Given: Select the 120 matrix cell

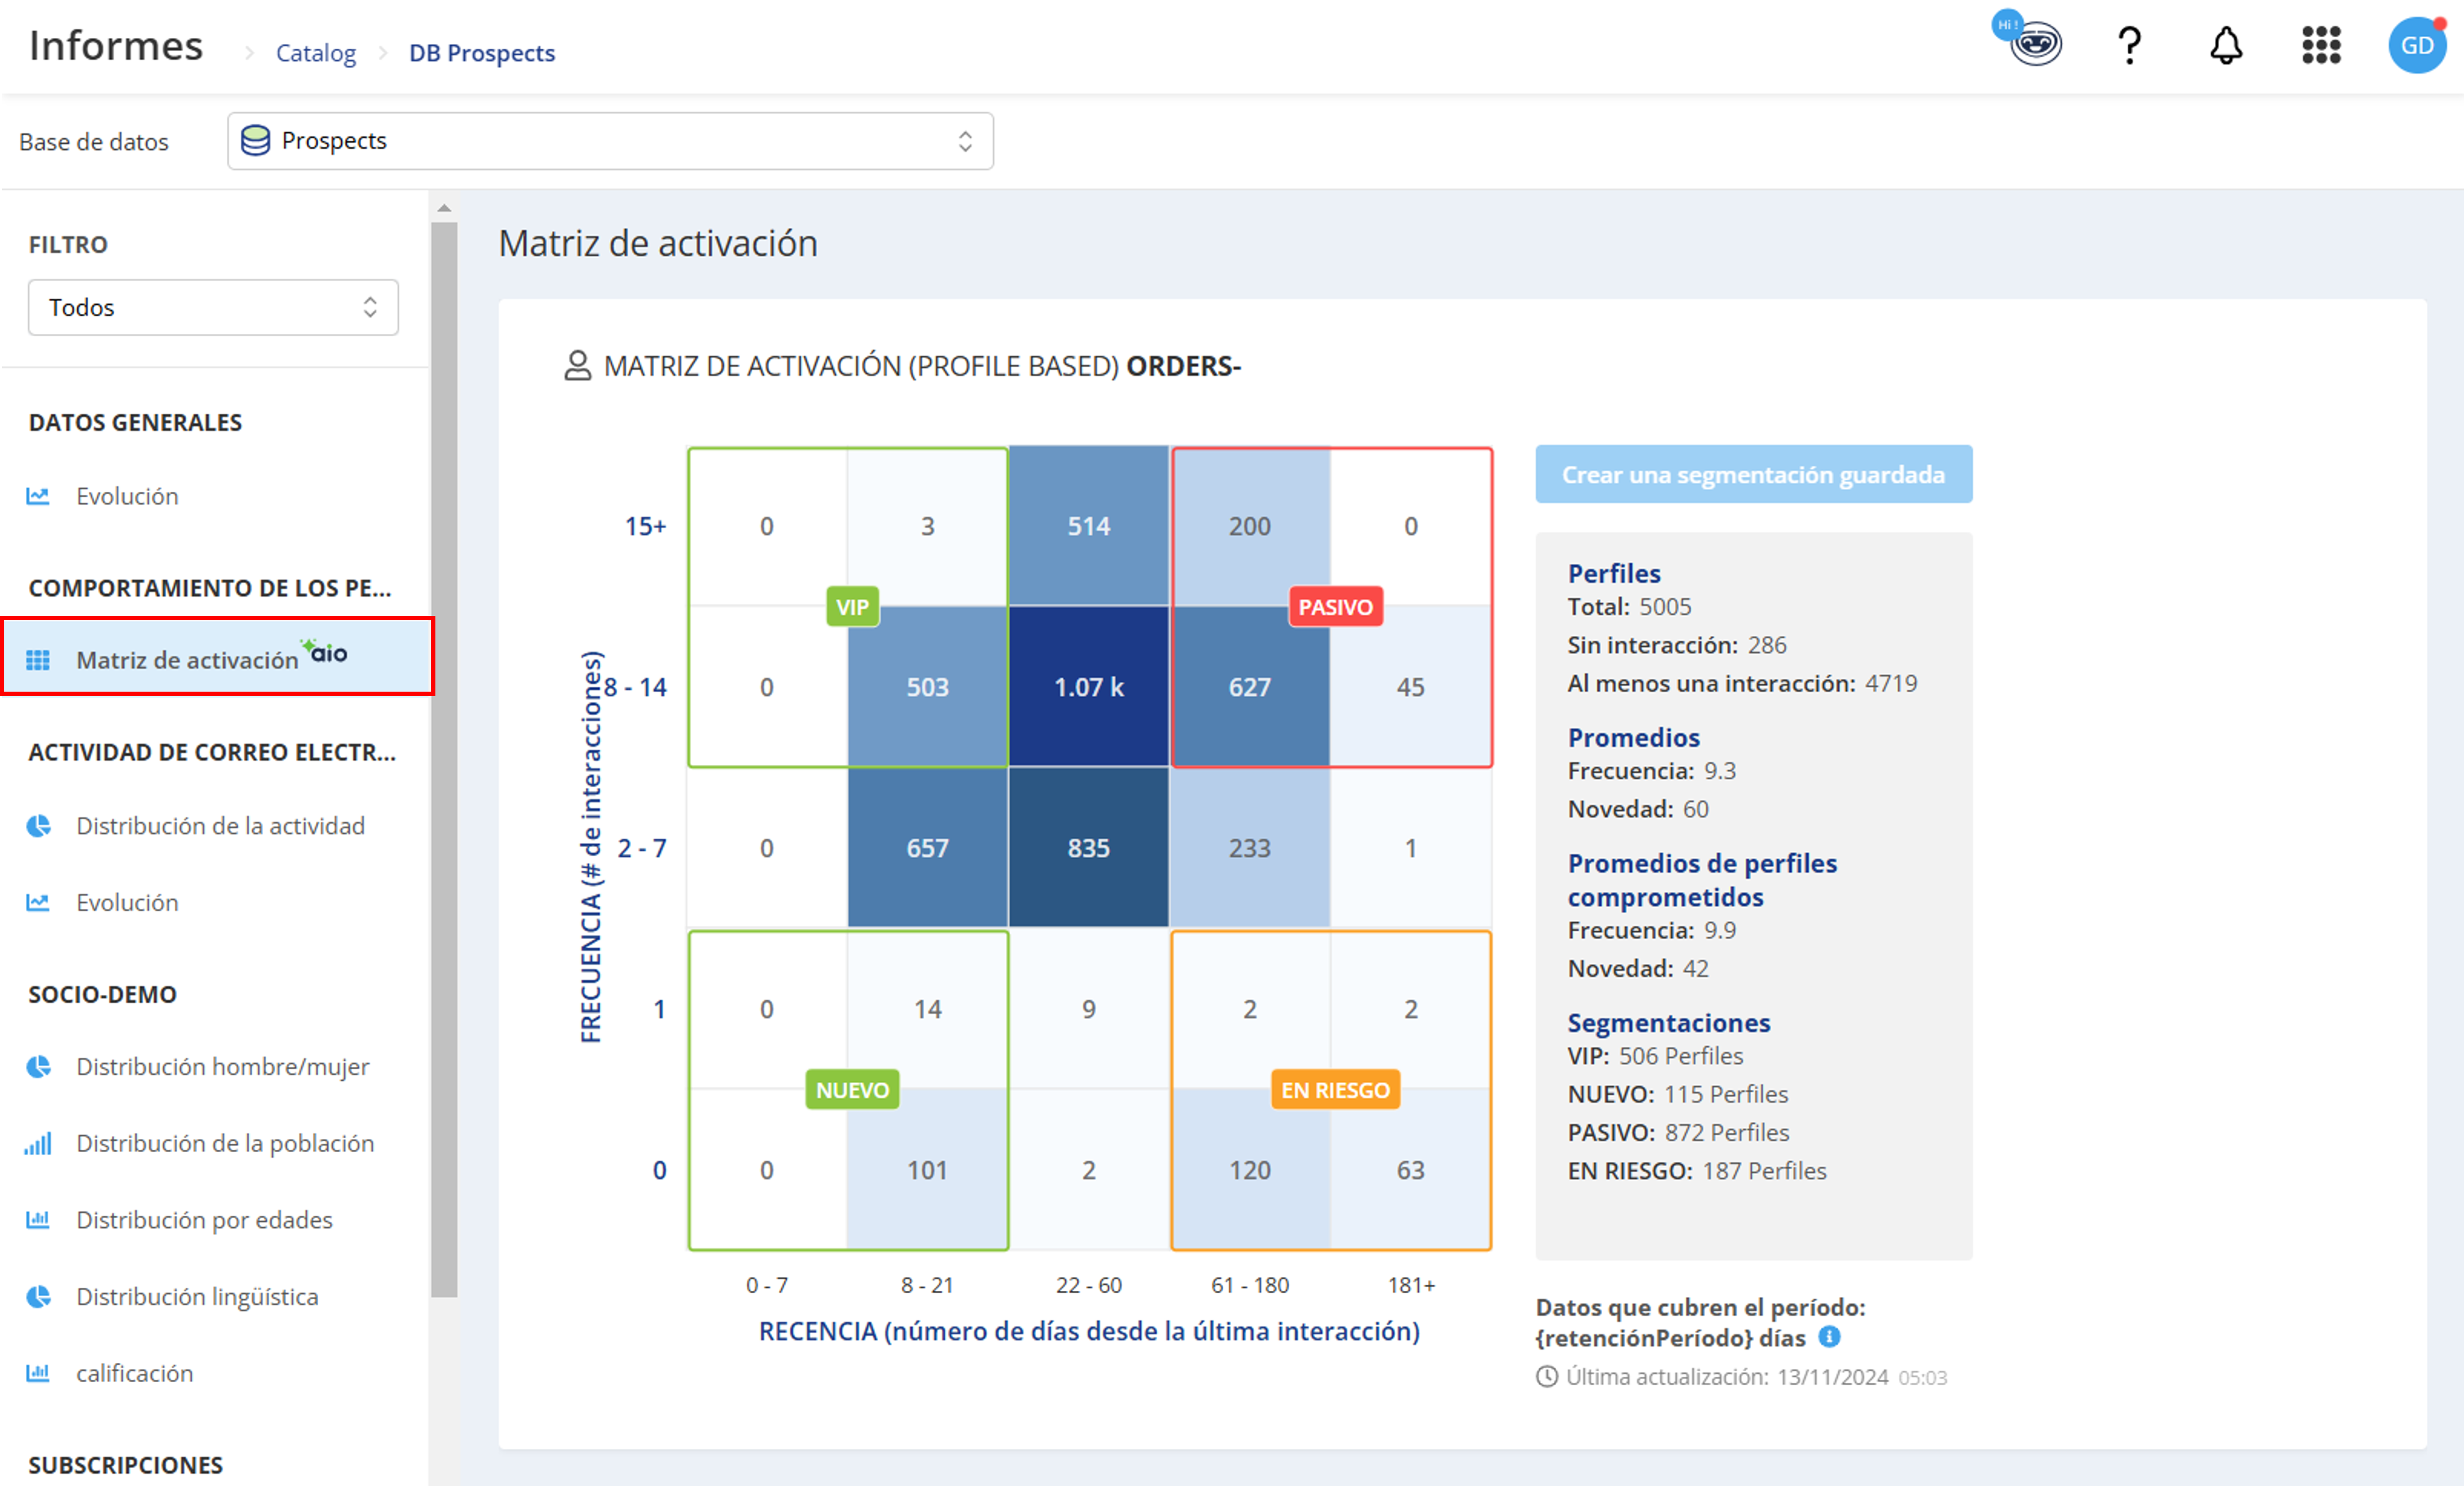Looking at the screenshot, I should [x=1249, y=1170].
